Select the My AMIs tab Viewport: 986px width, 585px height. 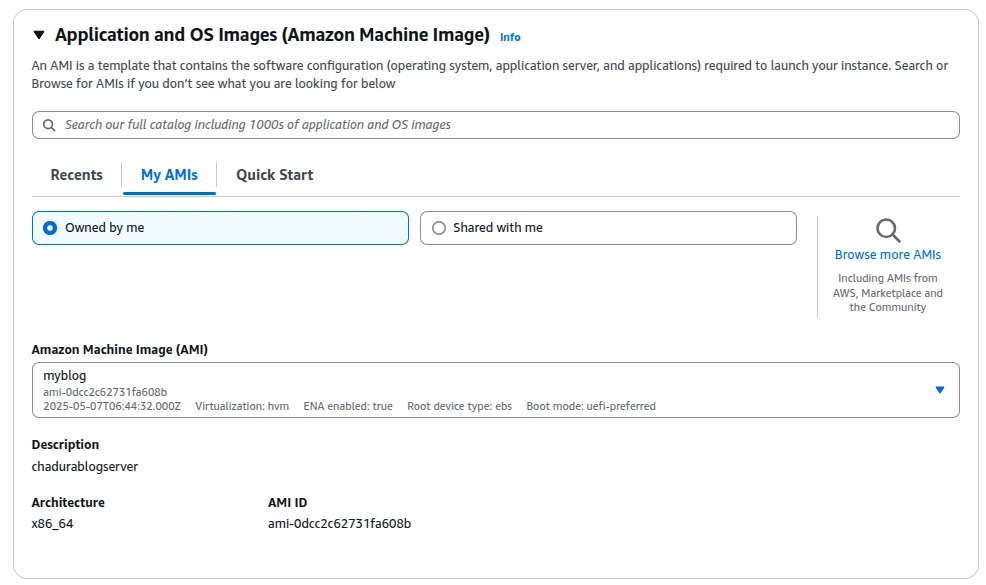click(x=169, y=174)
